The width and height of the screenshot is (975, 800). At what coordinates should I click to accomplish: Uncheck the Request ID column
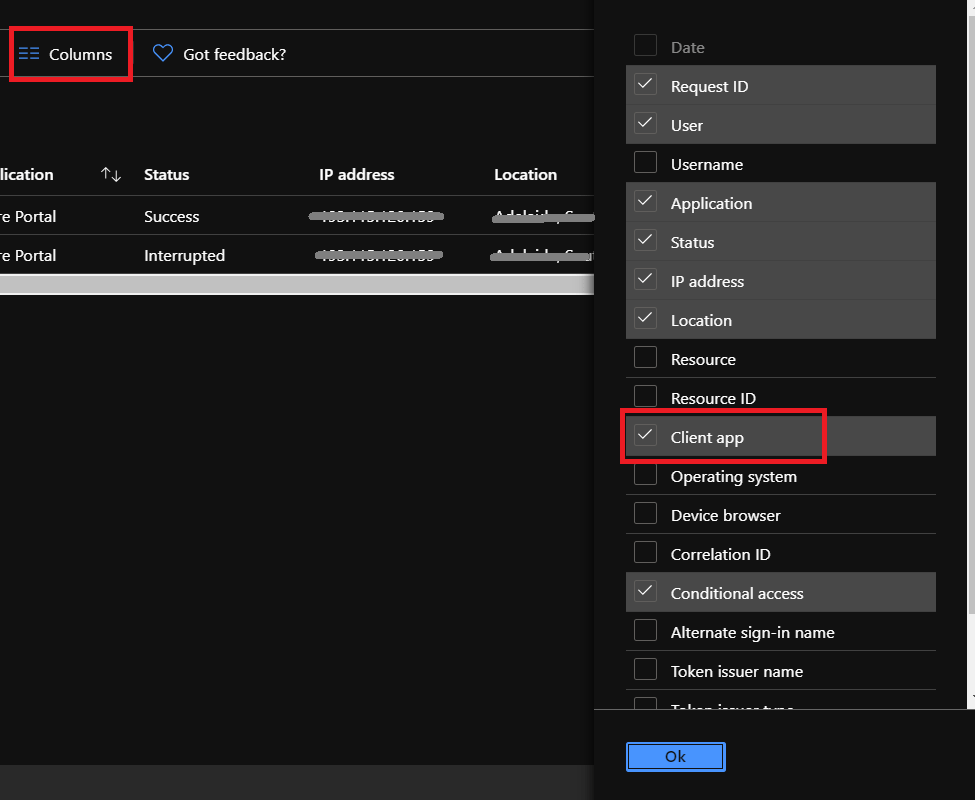[646, 85]
